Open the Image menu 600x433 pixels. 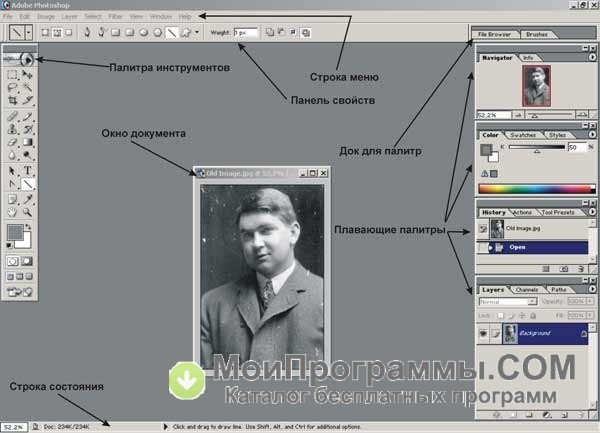click(x=46, y=16)
